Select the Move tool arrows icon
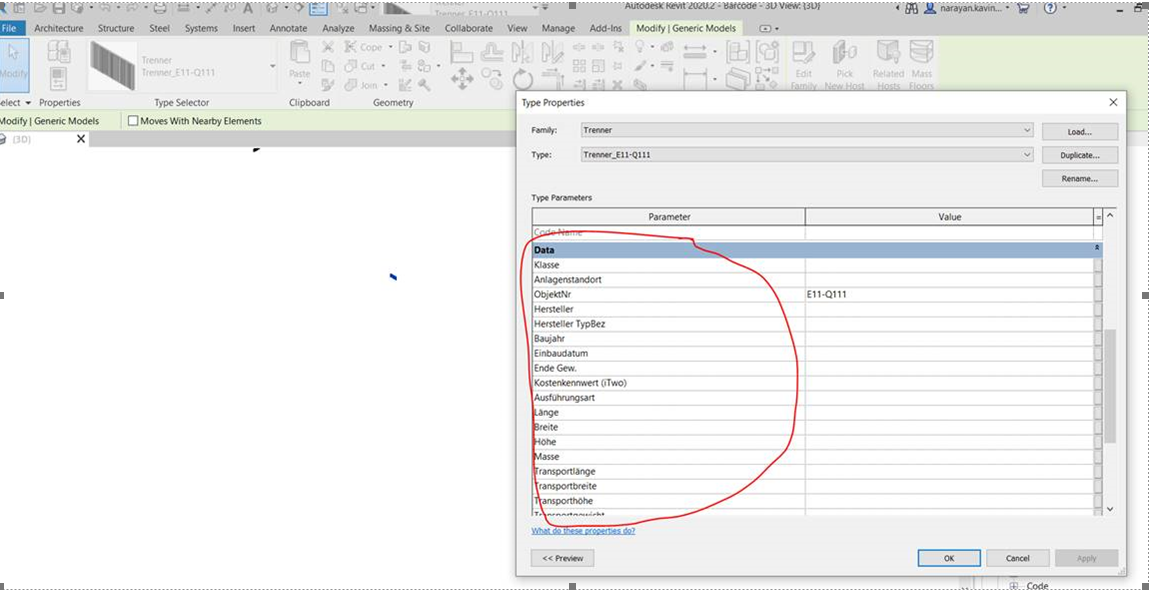This screenshot has width=1149, height=596. pyautogui.click(x=462, y=78)
